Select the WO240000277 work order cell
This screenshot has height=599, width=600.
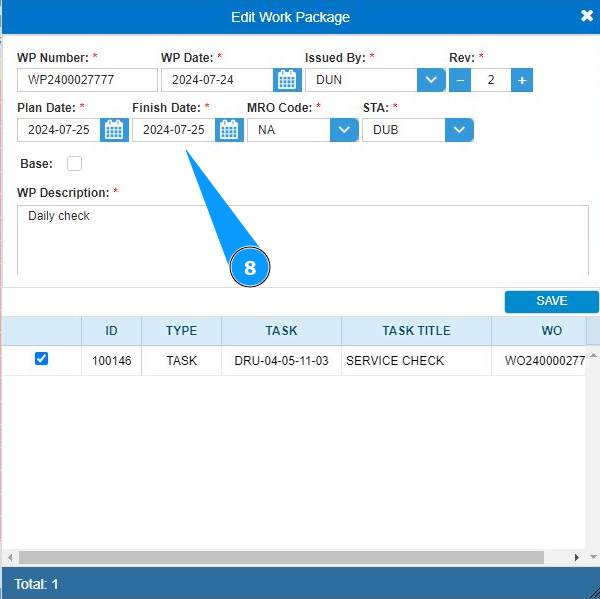point(538,361)
